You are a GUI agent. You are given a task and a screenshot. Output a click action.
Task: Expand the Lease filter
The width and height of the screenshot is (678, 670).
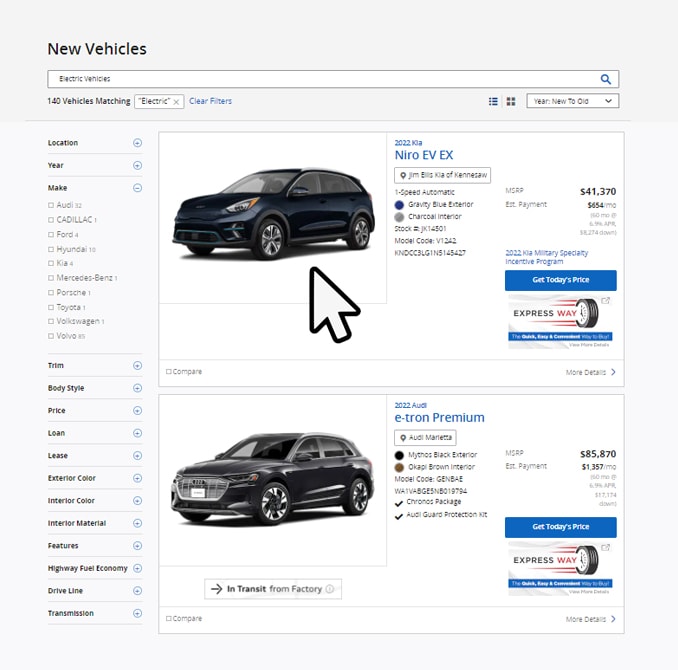point(138,455)
